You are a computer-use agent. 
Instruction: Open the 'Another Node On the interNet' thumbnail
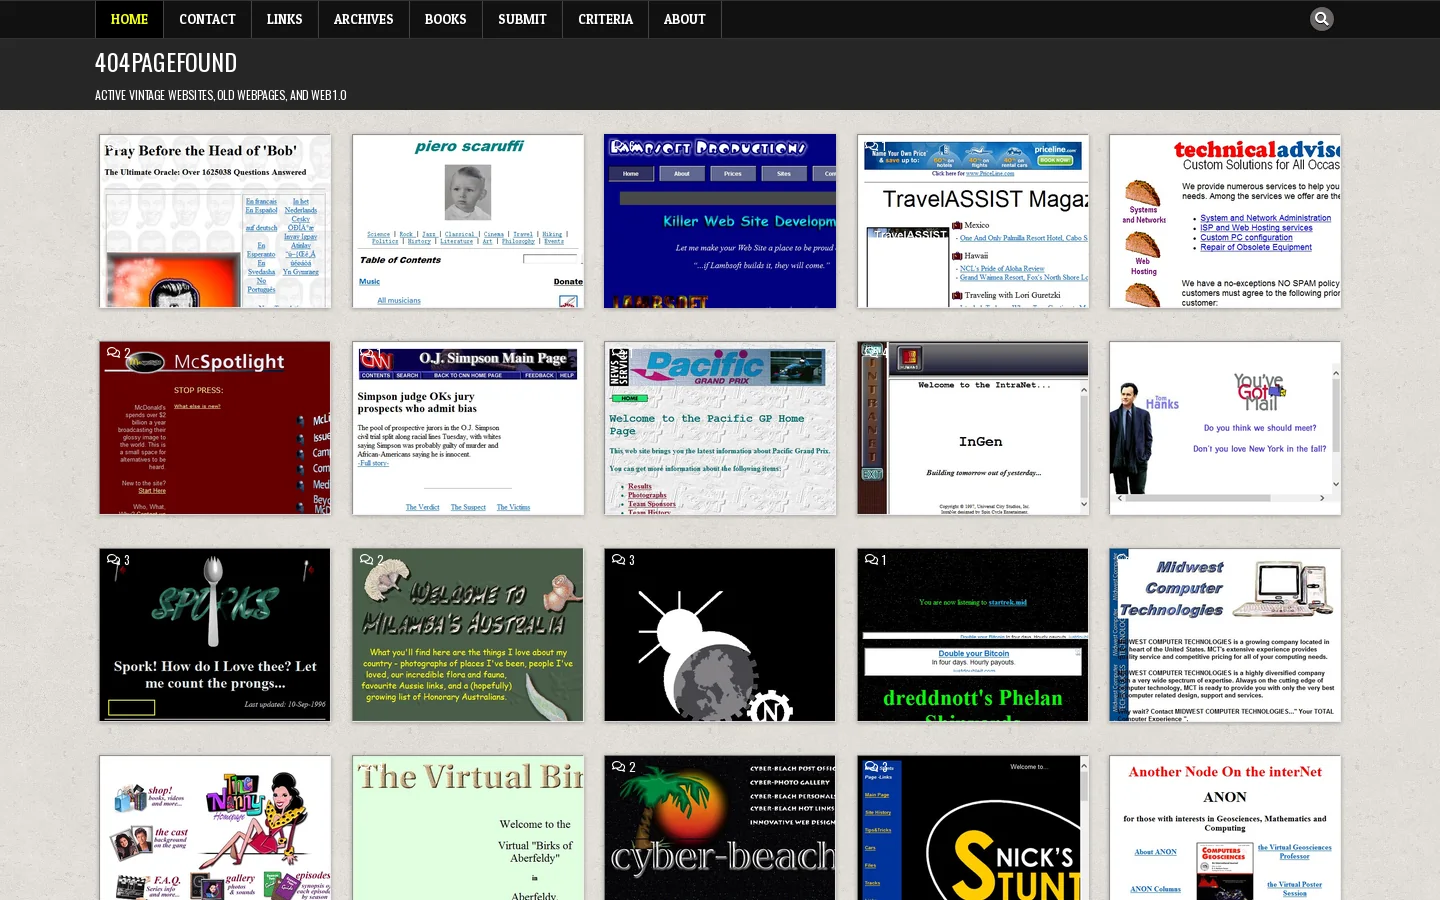point(1225,828)
